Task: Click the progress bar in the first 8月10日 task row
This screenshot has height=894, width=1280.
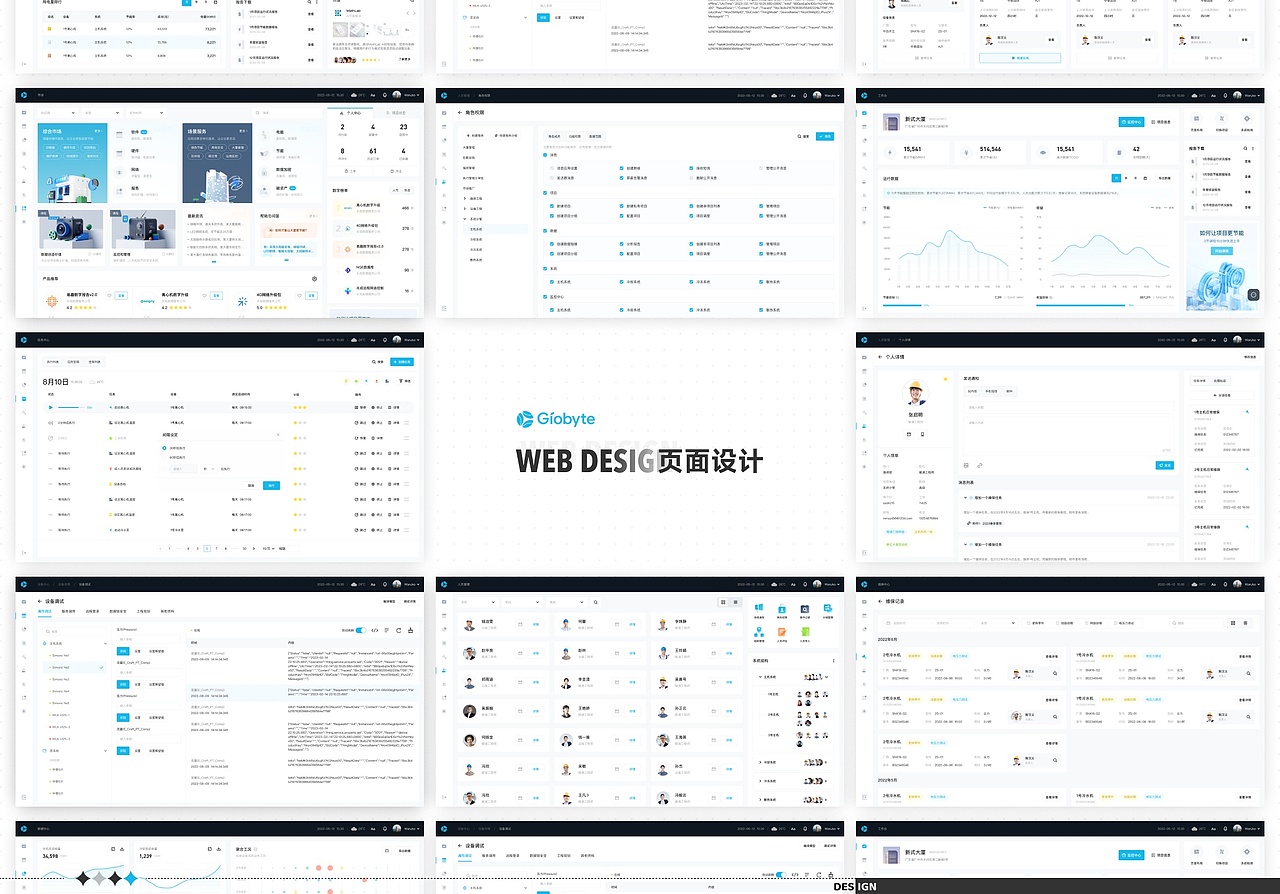Action: coord(70,407)
